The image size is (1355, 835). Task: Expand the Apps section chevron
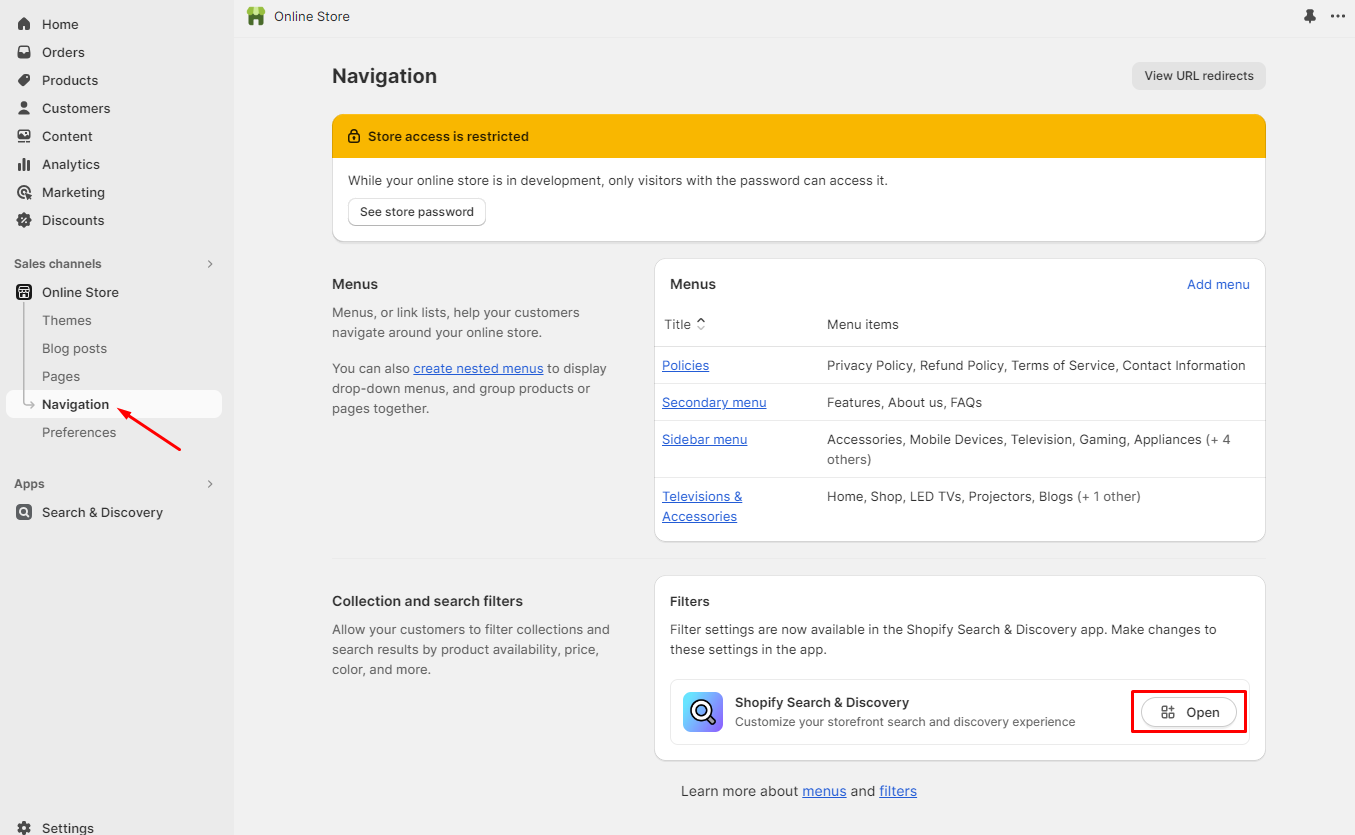click(210, 484)
